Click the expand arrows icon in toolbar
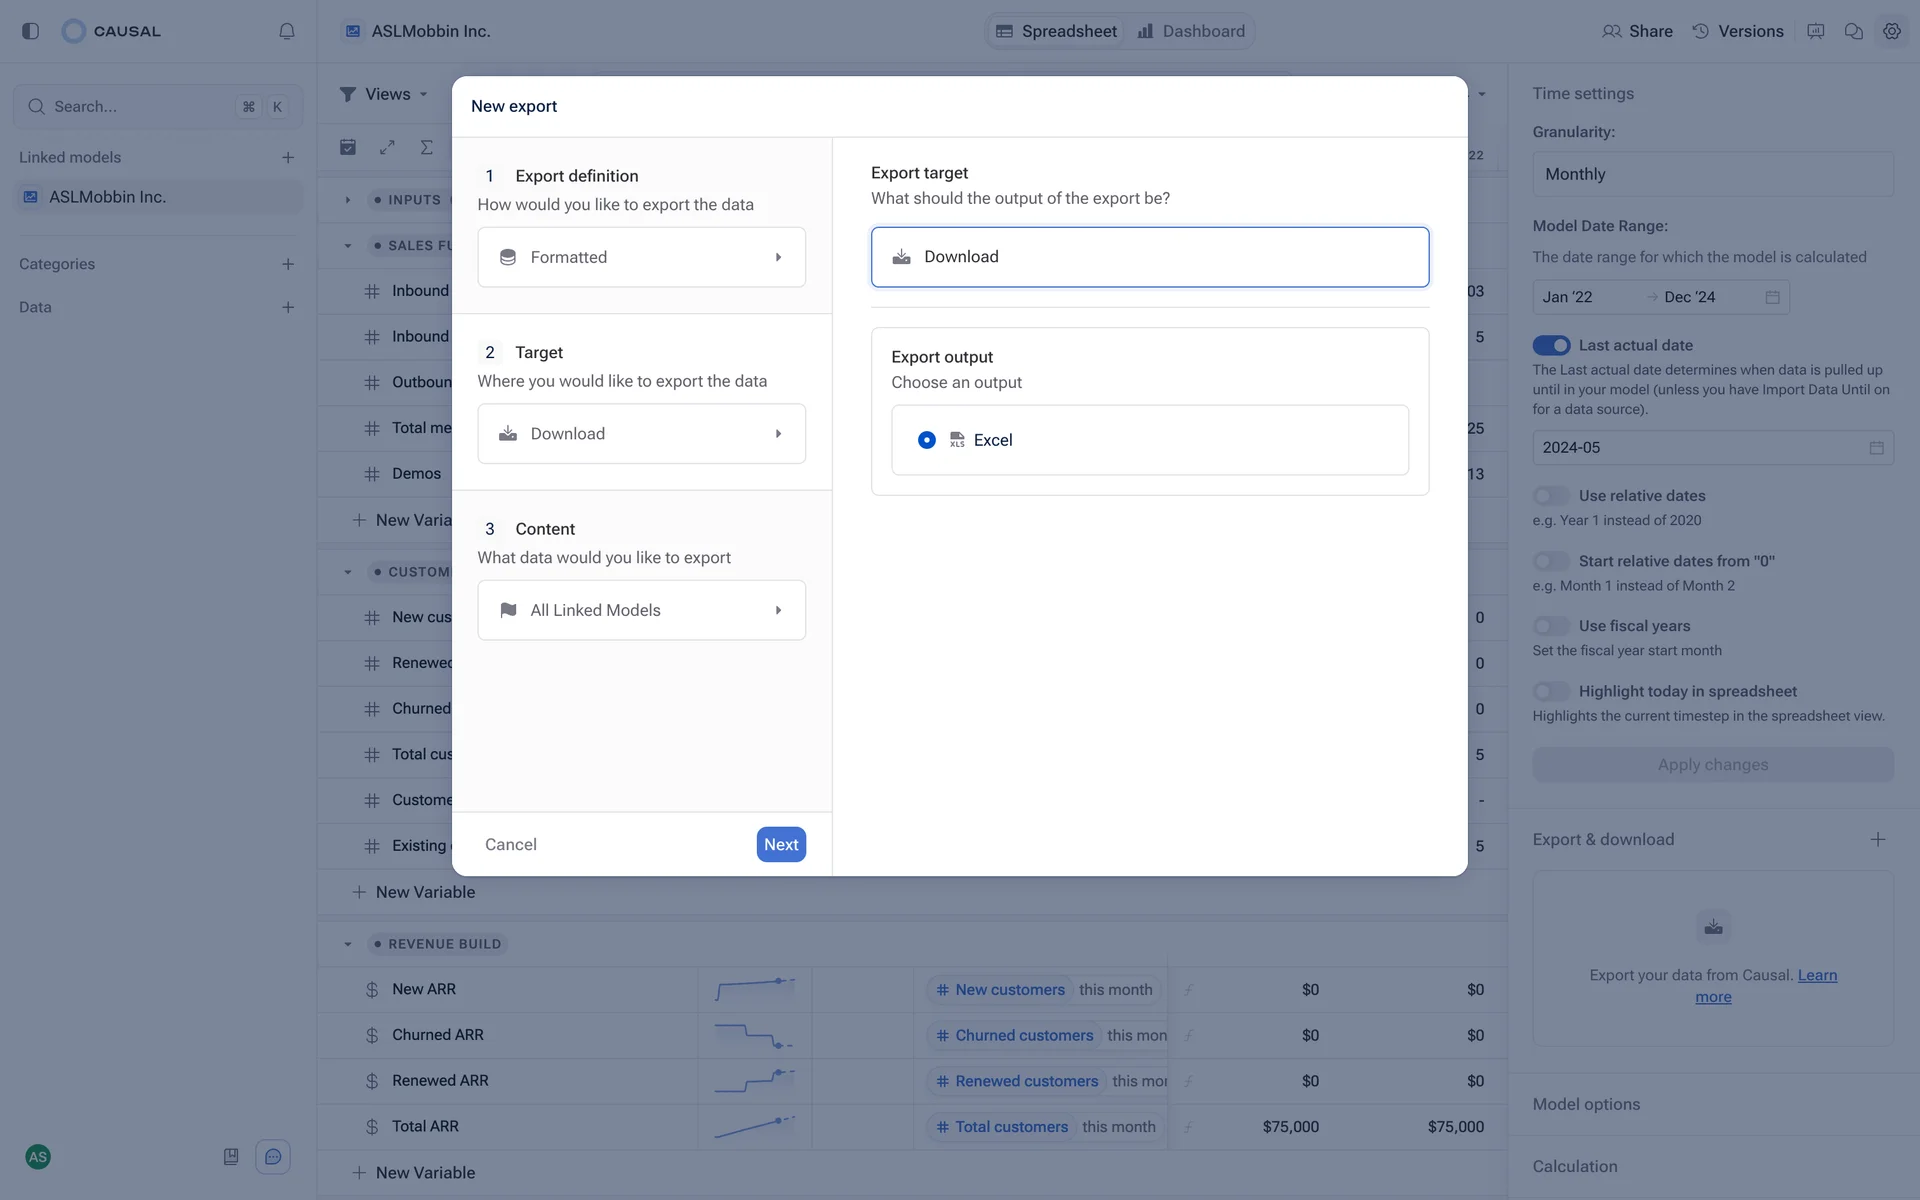 [387, 147]
